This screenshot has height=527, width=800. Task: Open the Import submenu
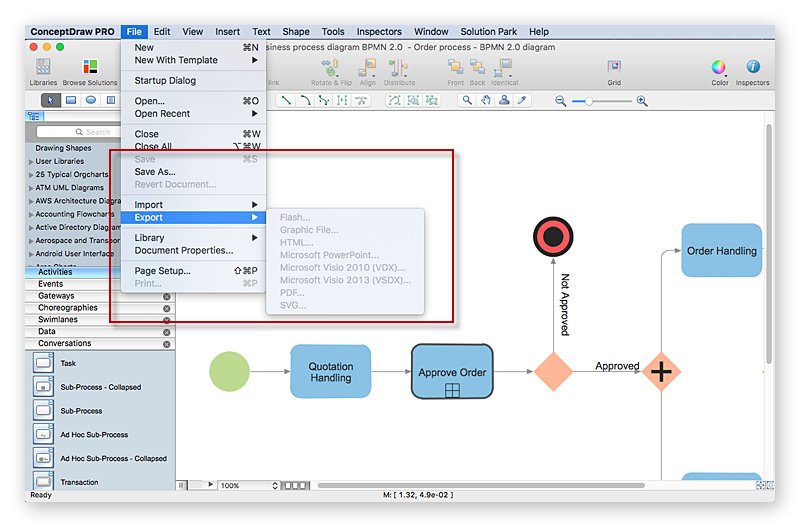coord(193,205)
